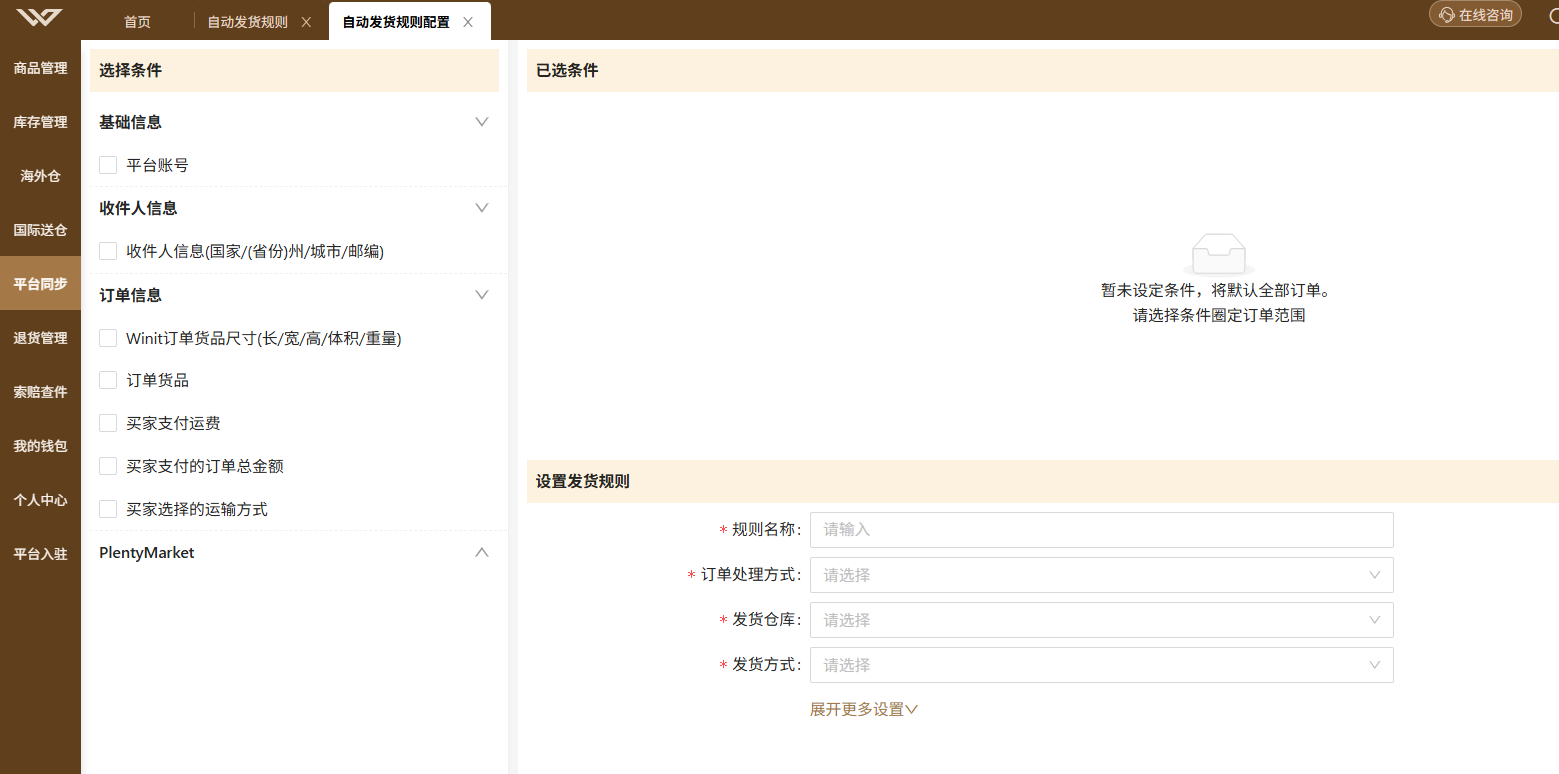Image resolution: width=1559 pixels, height=774 pixels.
Task: Click the 已选条件 panel header
Action: (1043, 71)
